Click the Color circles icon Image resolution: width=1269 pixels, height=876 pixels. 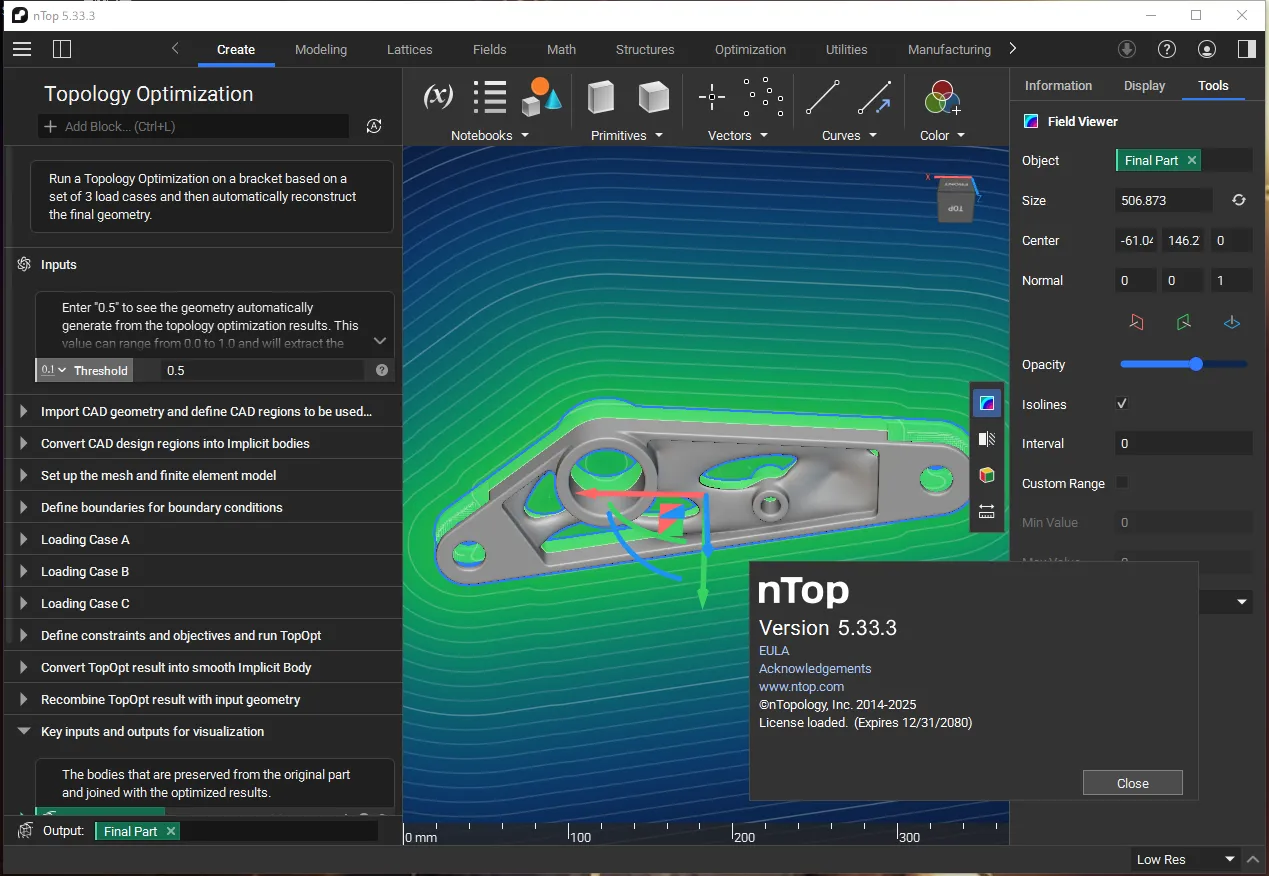pyautogui.click(x=941, y=97)
